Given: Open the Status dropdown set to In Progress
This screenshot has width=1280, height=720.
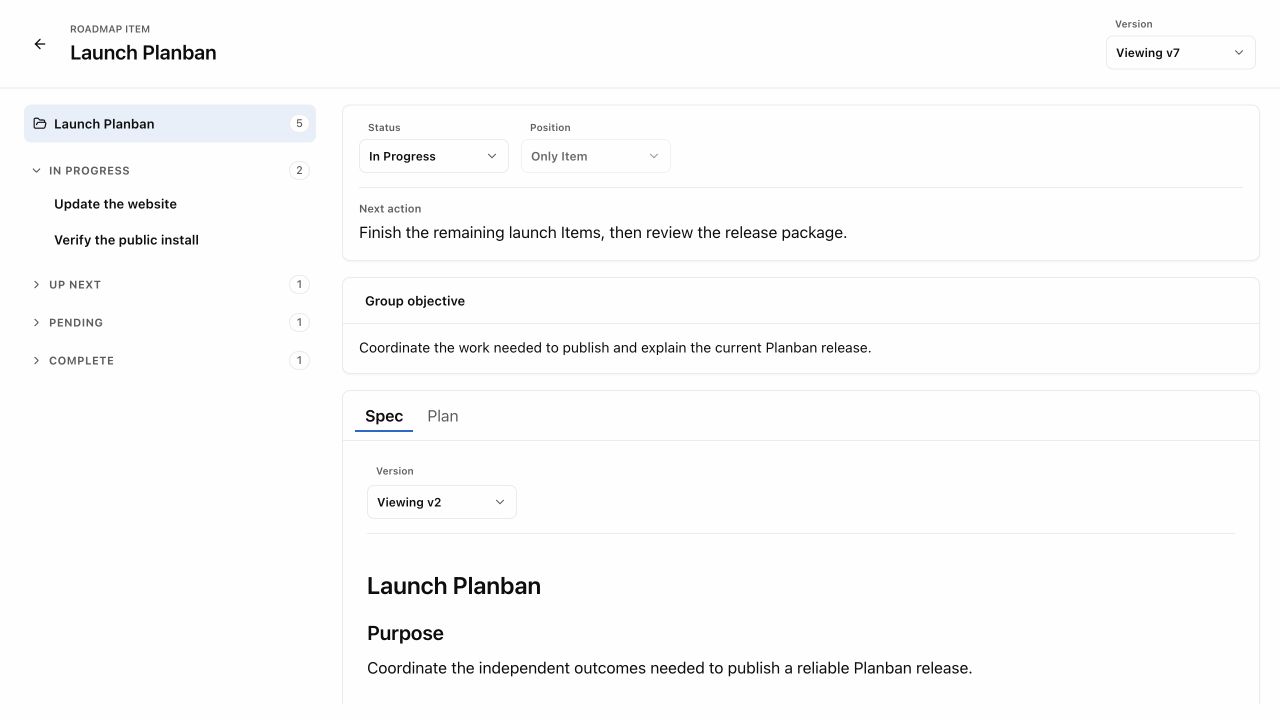Looking at the screenshot, I should click(434, 156).
